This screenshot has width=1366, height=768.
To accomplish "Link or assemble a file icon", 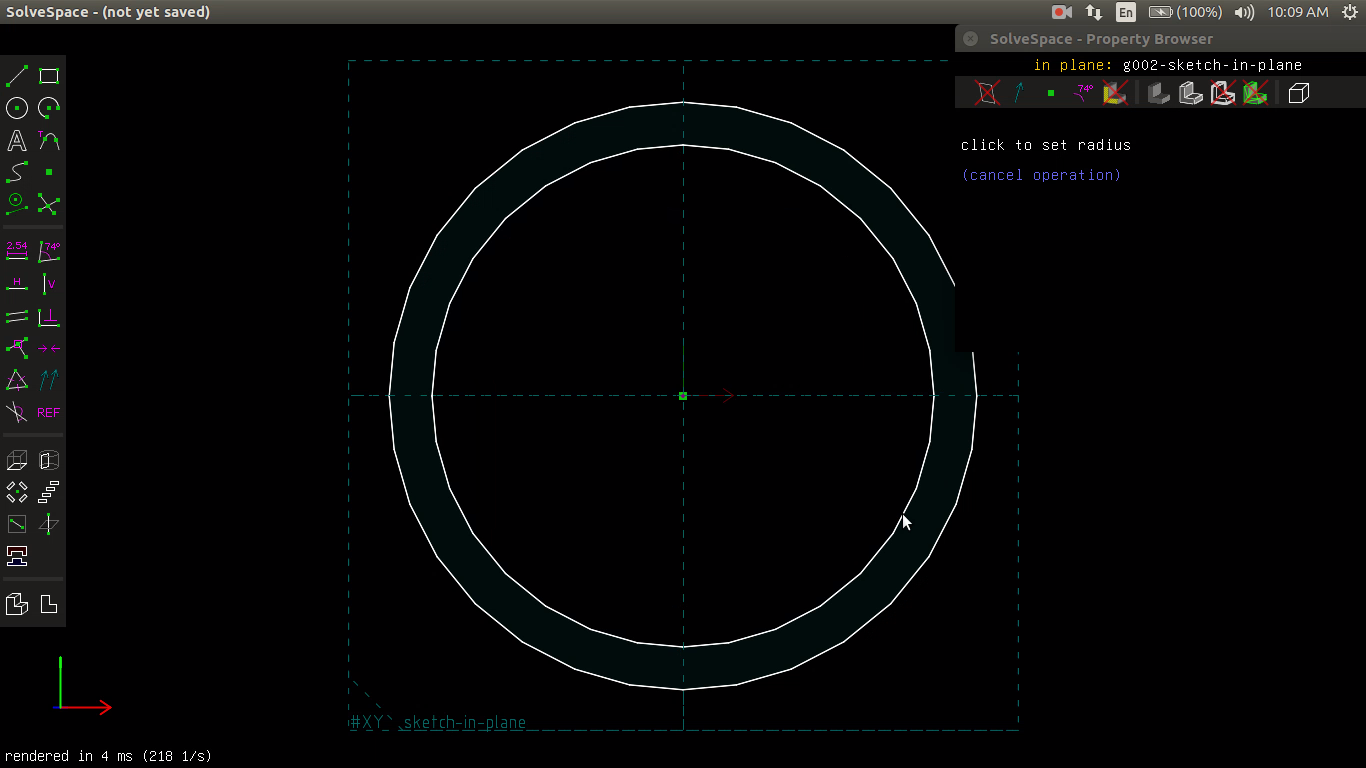I will click(17, 556).
